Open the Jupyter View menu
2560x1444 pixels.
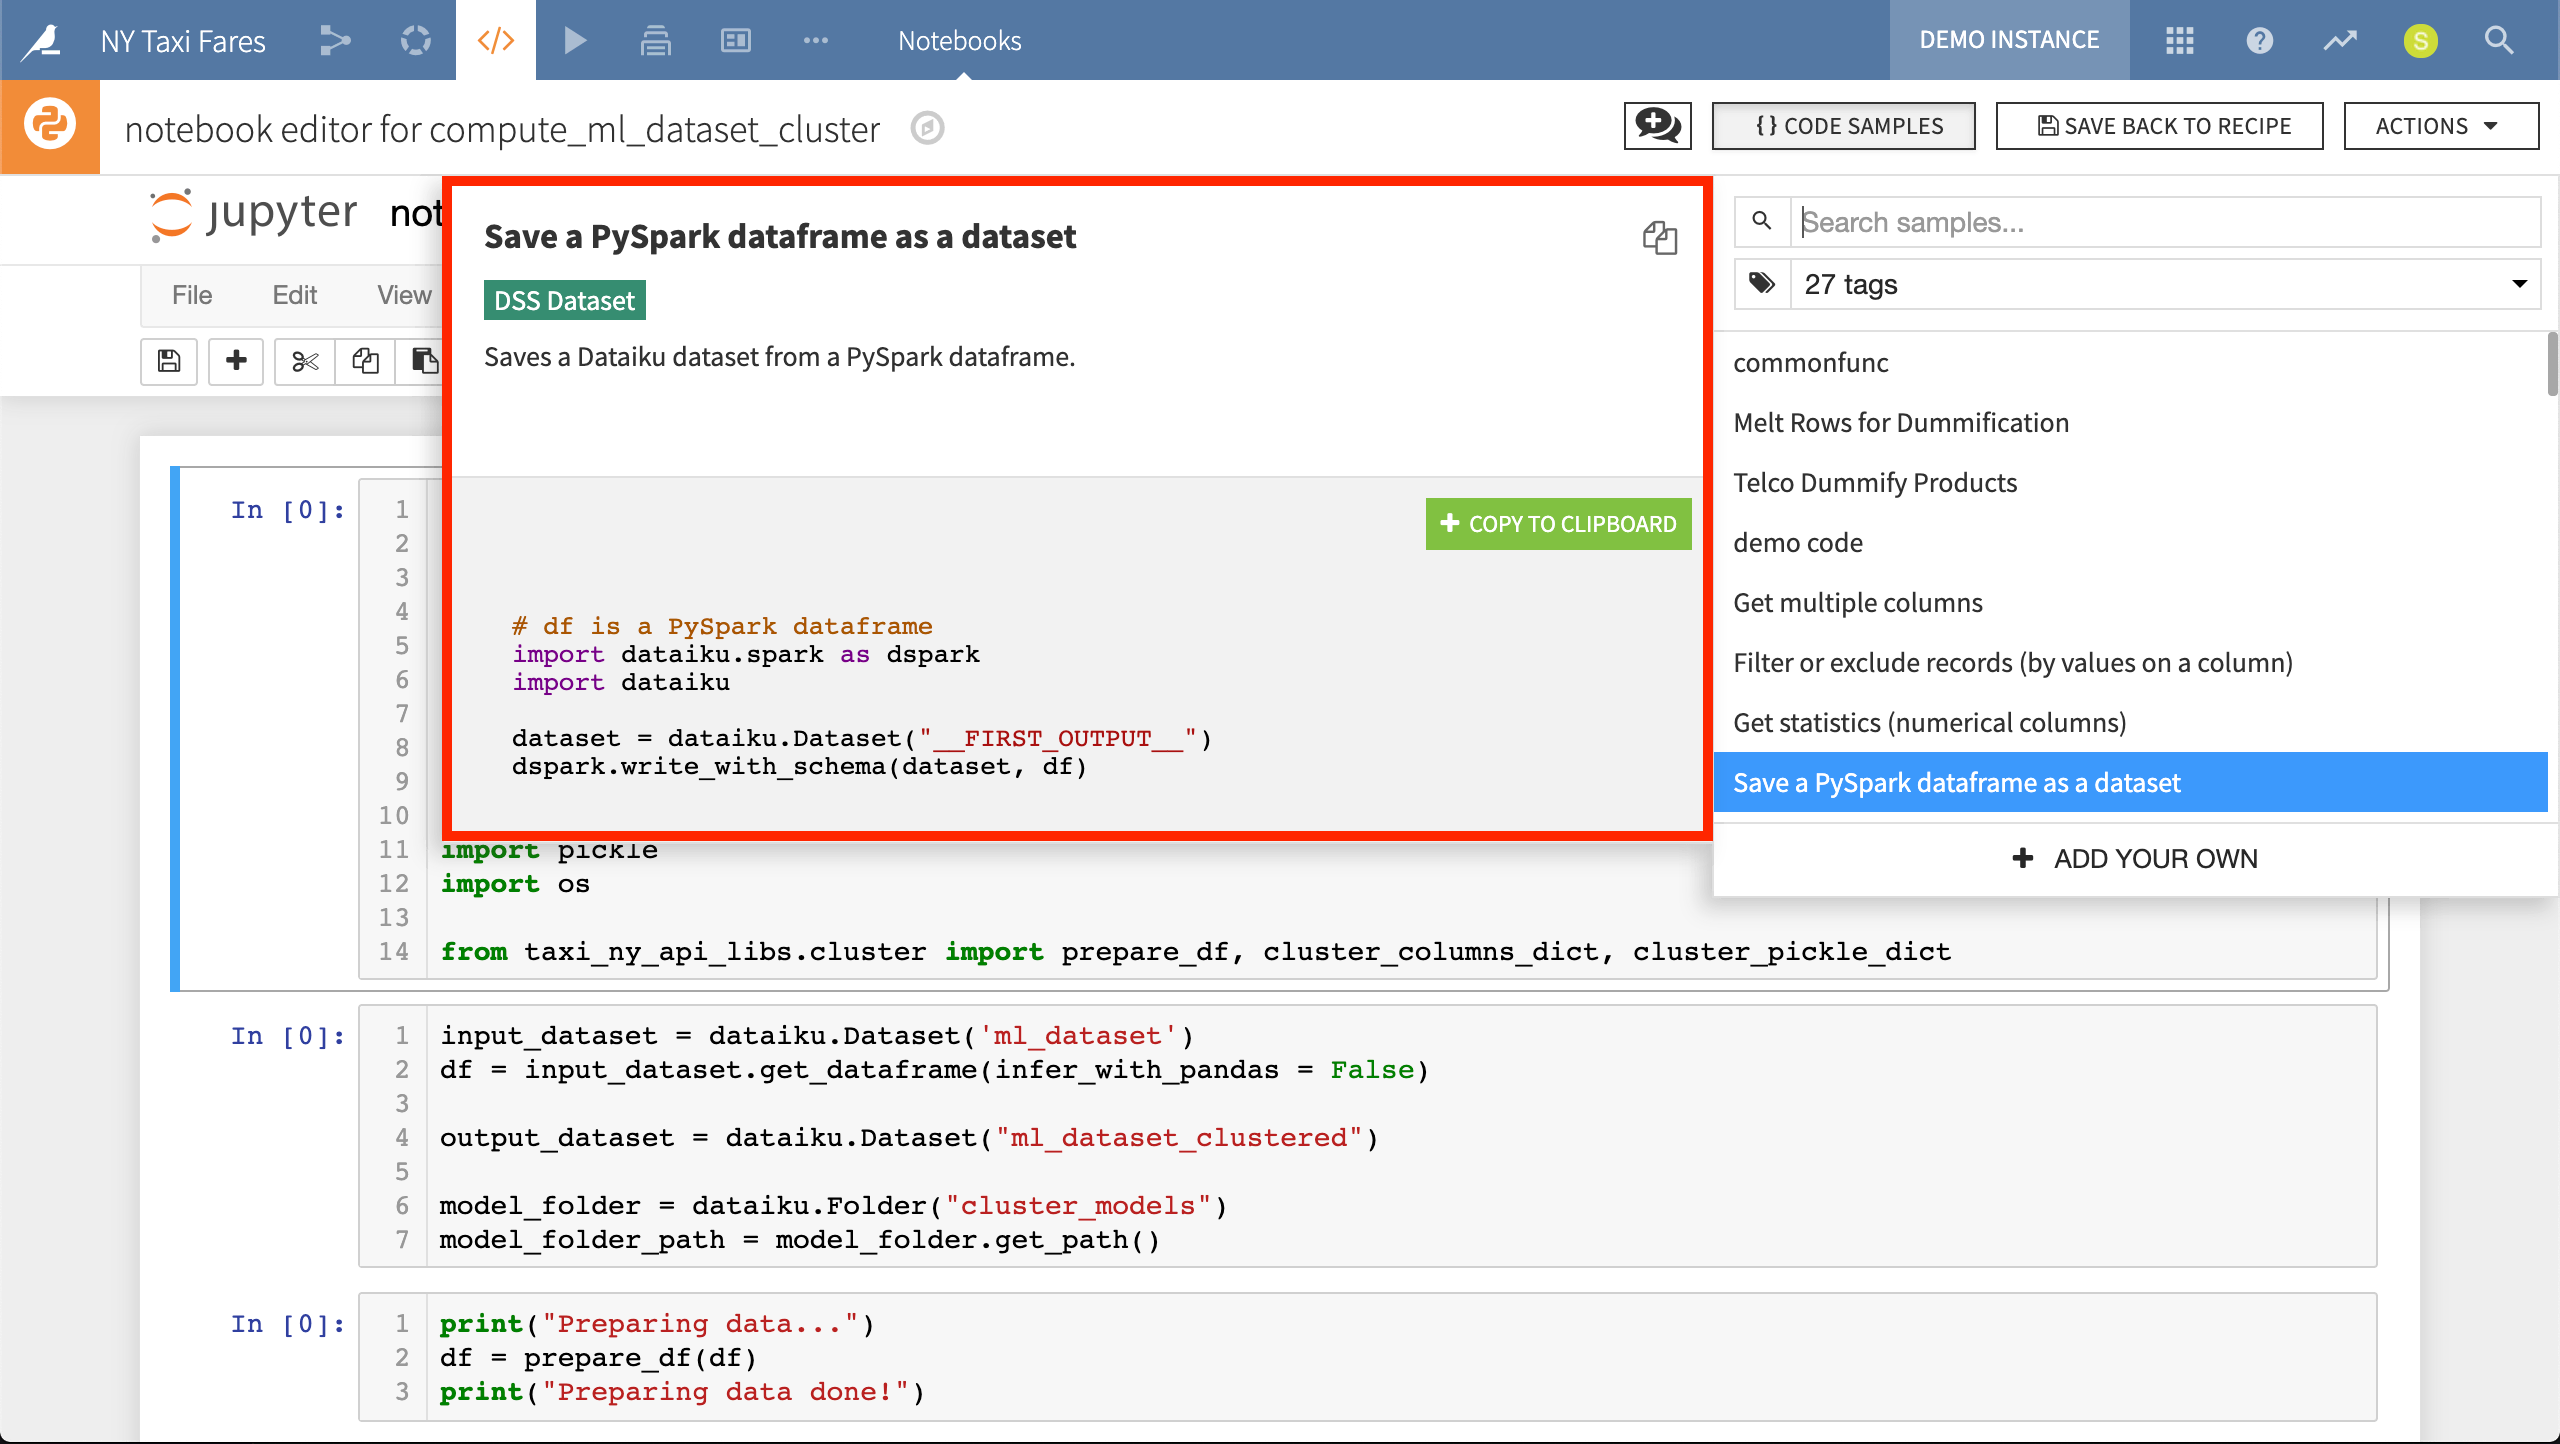click(x=404, y=295)
